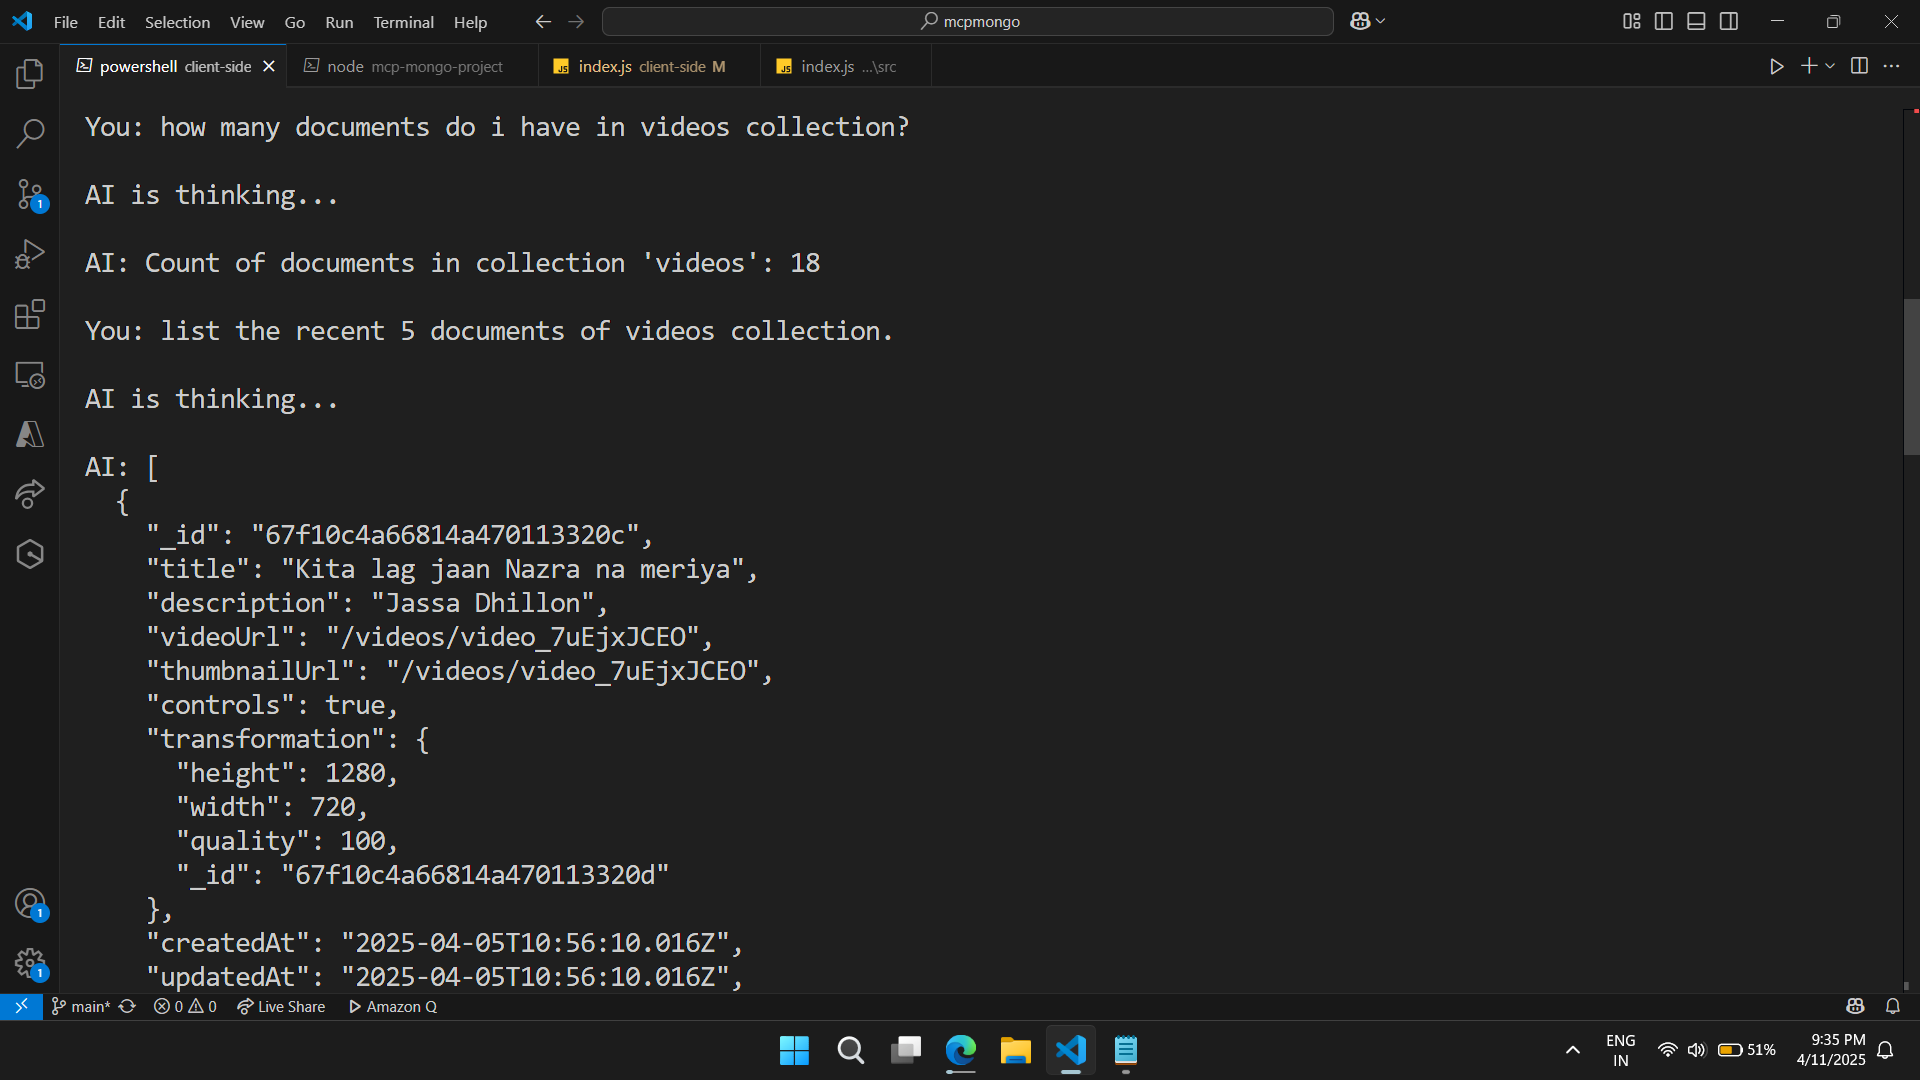
Task: Close the powershell client-side tab
Action: 268,66
